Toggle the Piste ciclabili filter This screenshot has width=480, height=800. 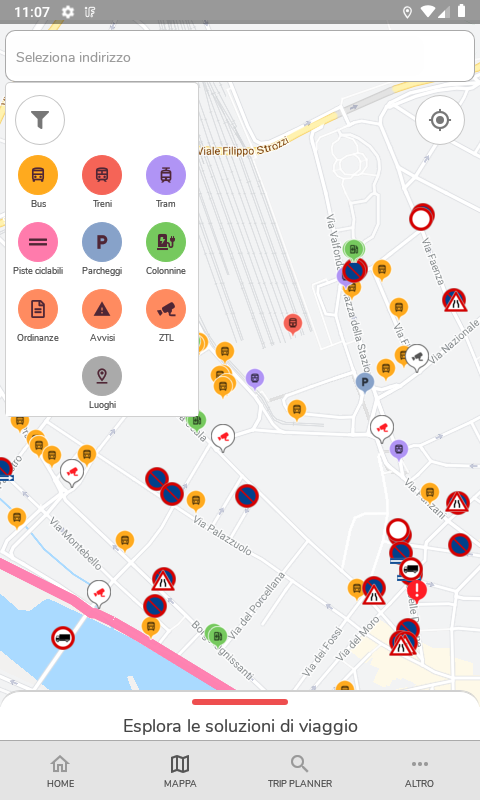[38, 242]
